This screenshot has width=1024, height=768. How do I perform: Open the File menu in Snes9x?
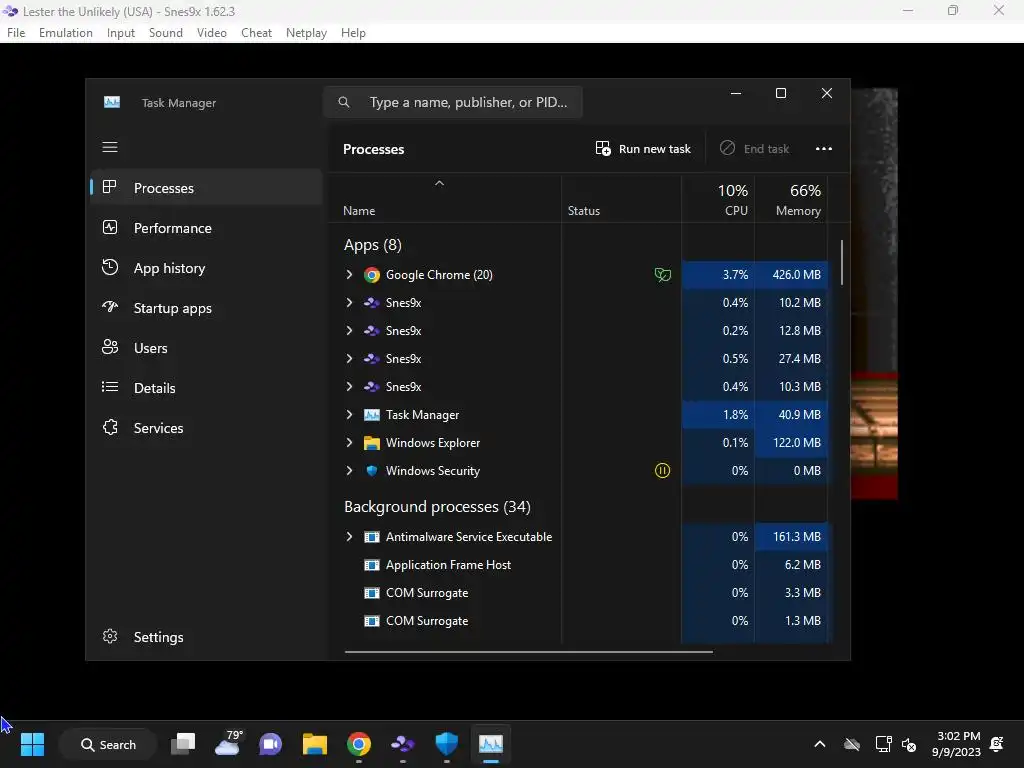(16, 33)
